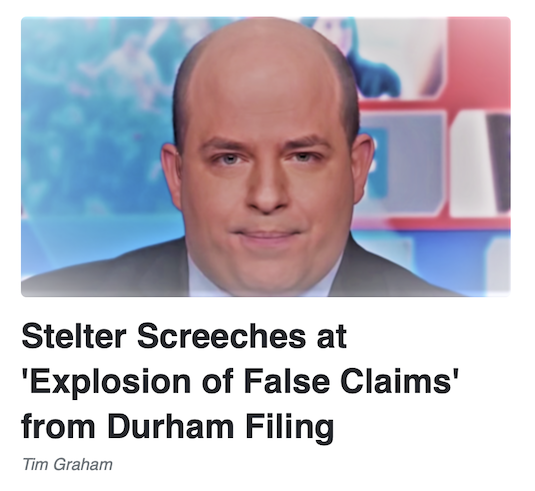Click the word 'Durham' in the headline

click(171, 427)
